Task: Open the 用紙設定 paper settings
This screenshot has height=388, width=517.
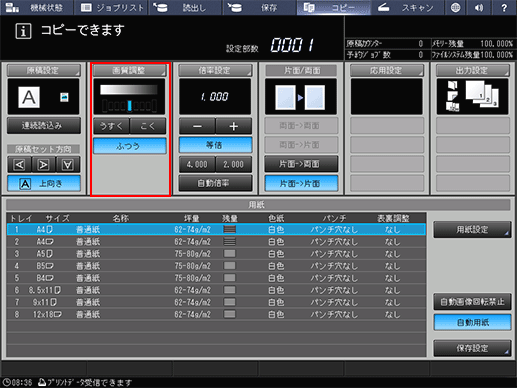Action: 472,229
